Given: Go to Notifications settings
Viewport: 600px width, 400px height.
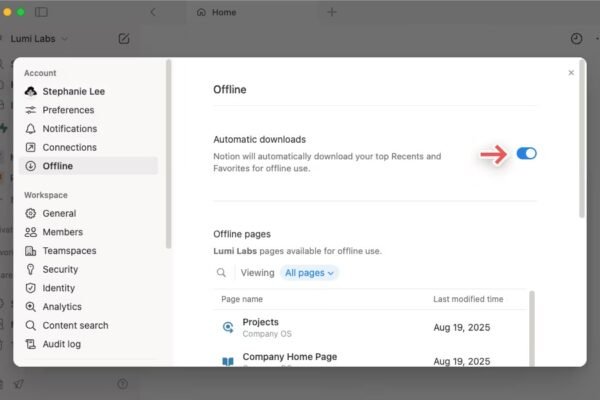Looking at the screenshot, I should pos(69,129).
